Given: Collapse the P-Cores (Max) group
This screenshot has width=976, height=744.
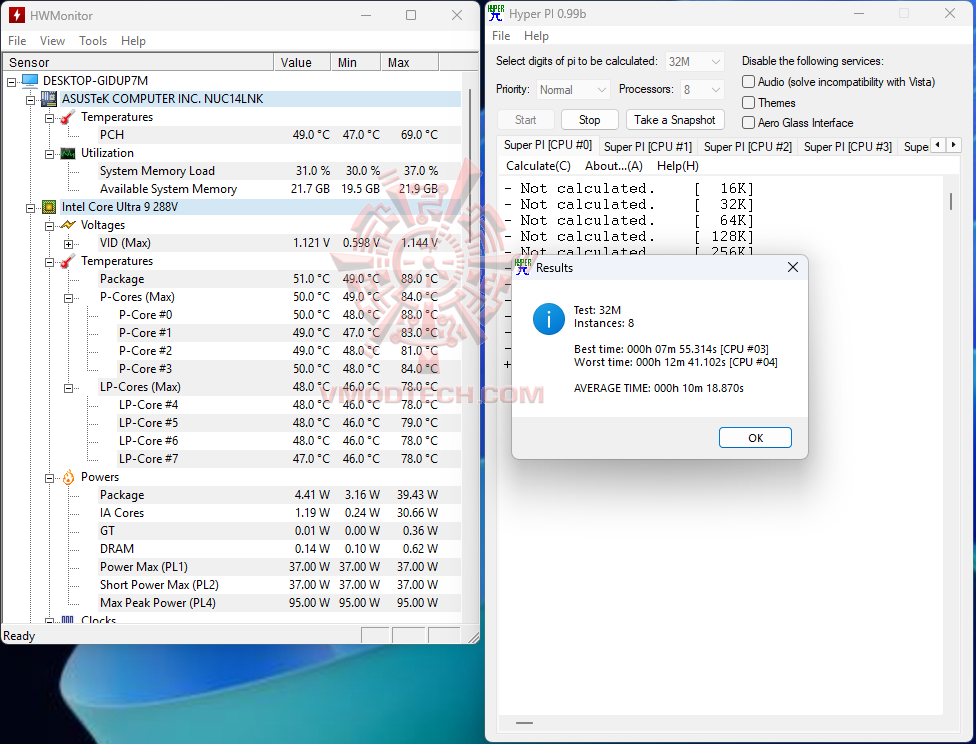Looking at the screenshot, I should [x=68, y=298].
